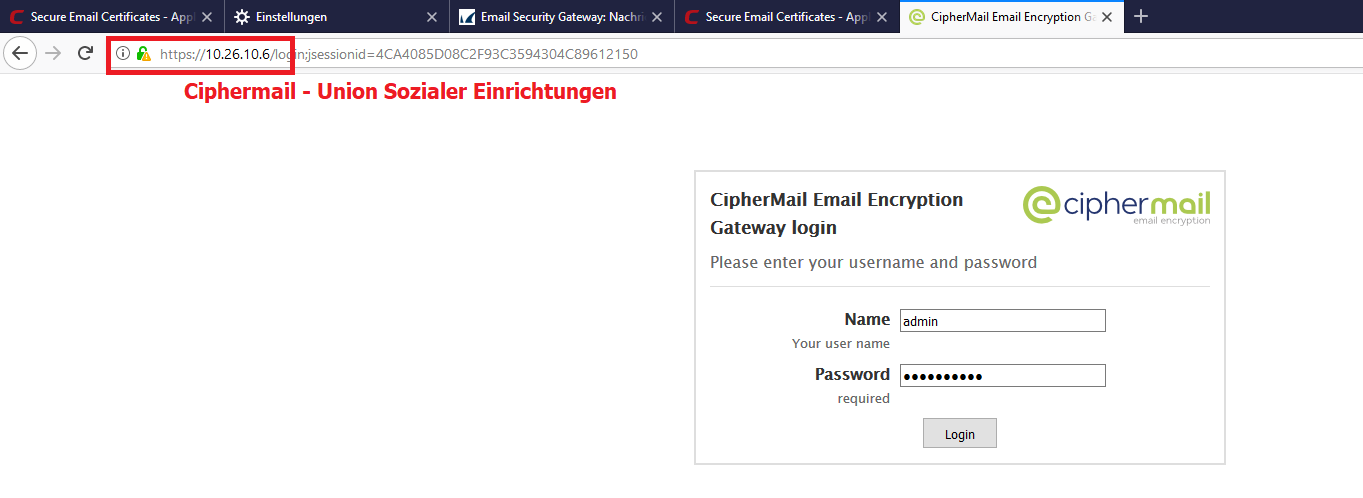Image resolution: width=1363 pixels, height=498 pixels.
Task: Close the Einstellungen tab
Action: point(432,17)
